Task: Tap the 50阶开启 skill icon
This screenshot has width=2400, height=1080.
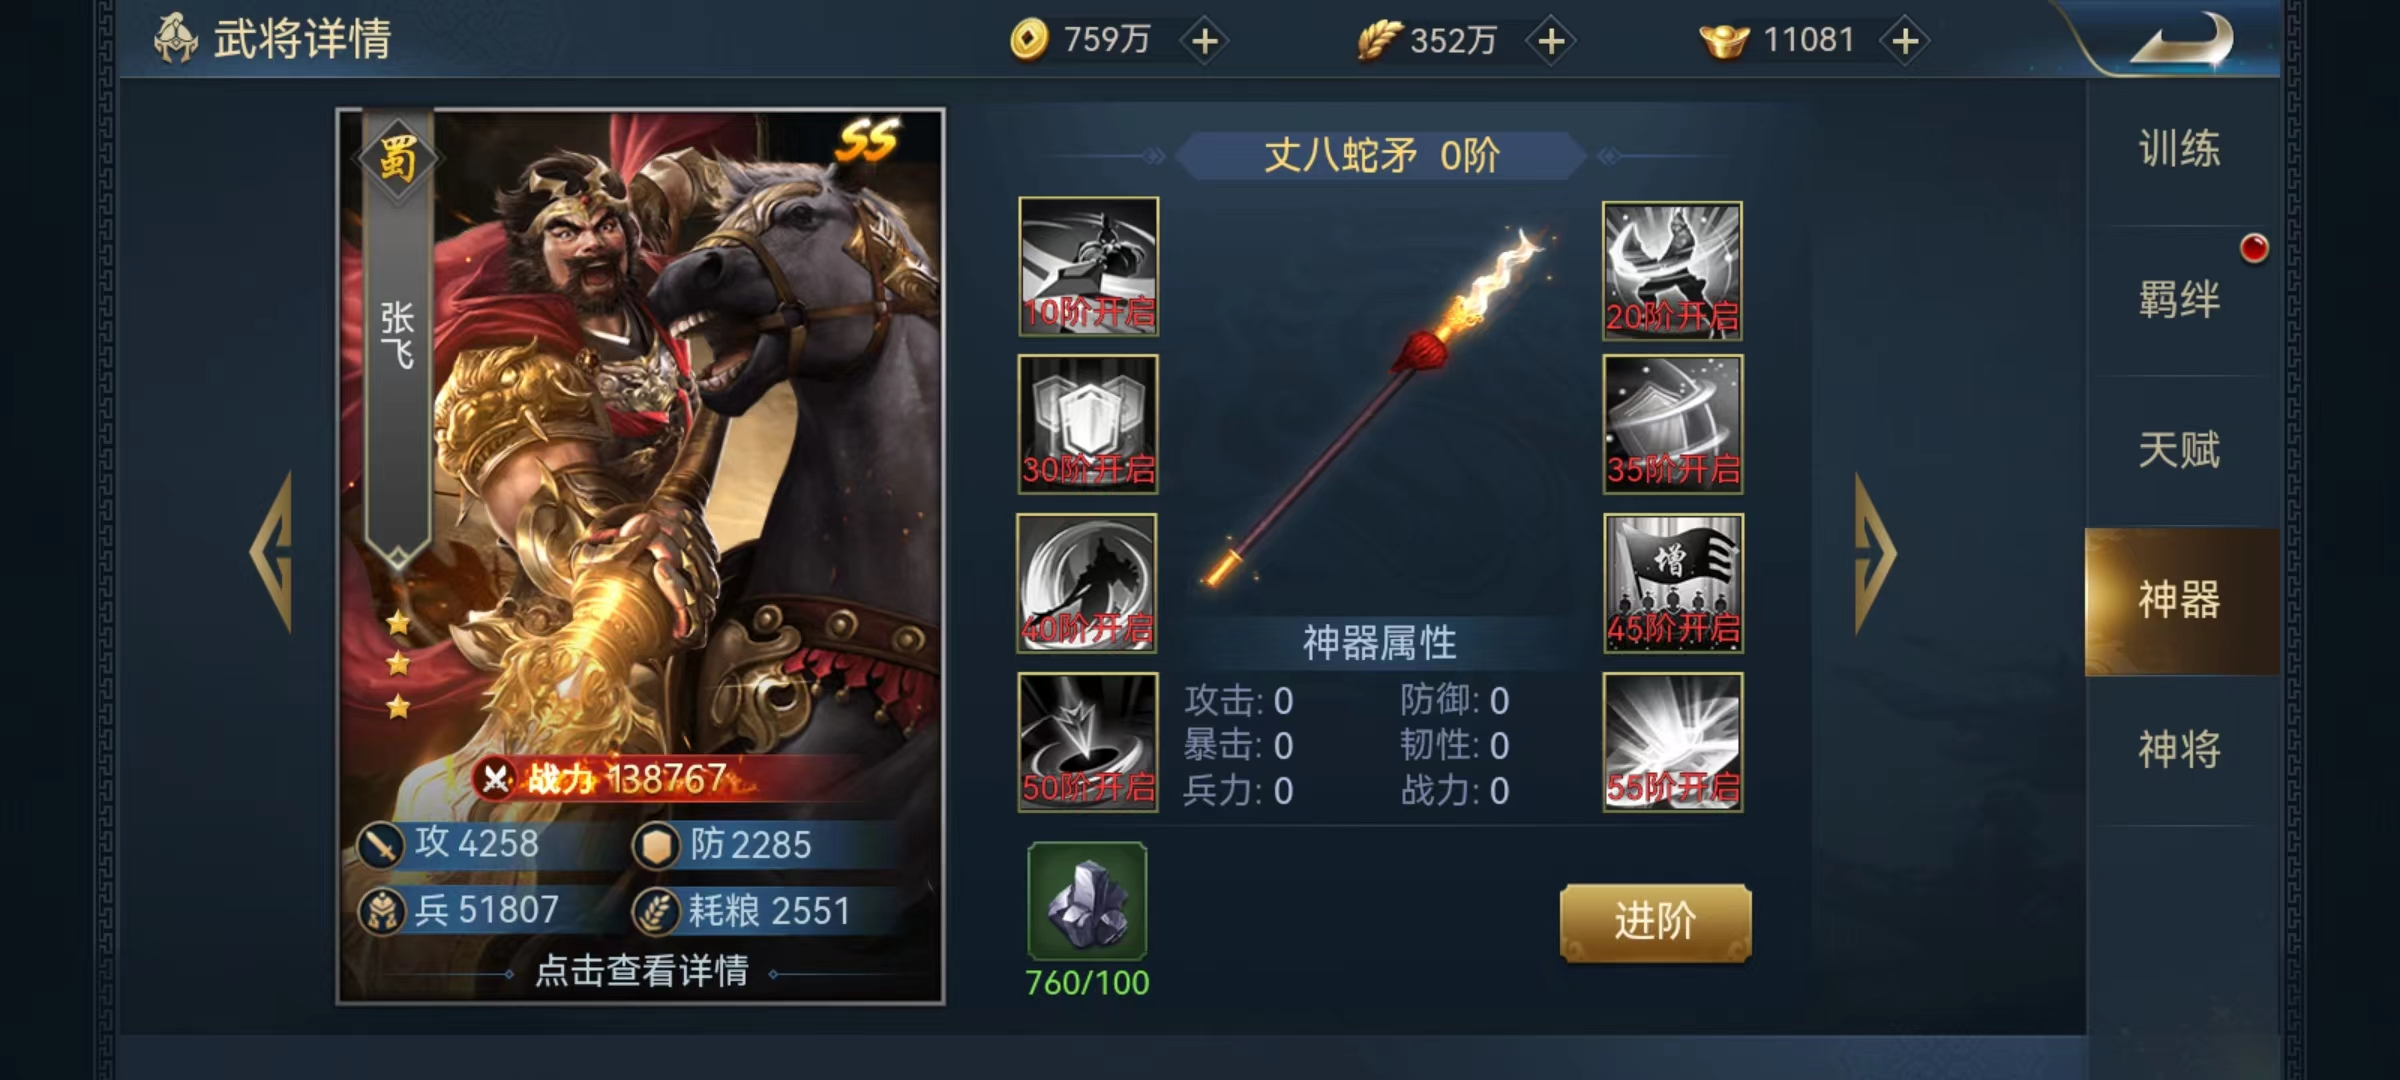Action: coord(1088,742)
